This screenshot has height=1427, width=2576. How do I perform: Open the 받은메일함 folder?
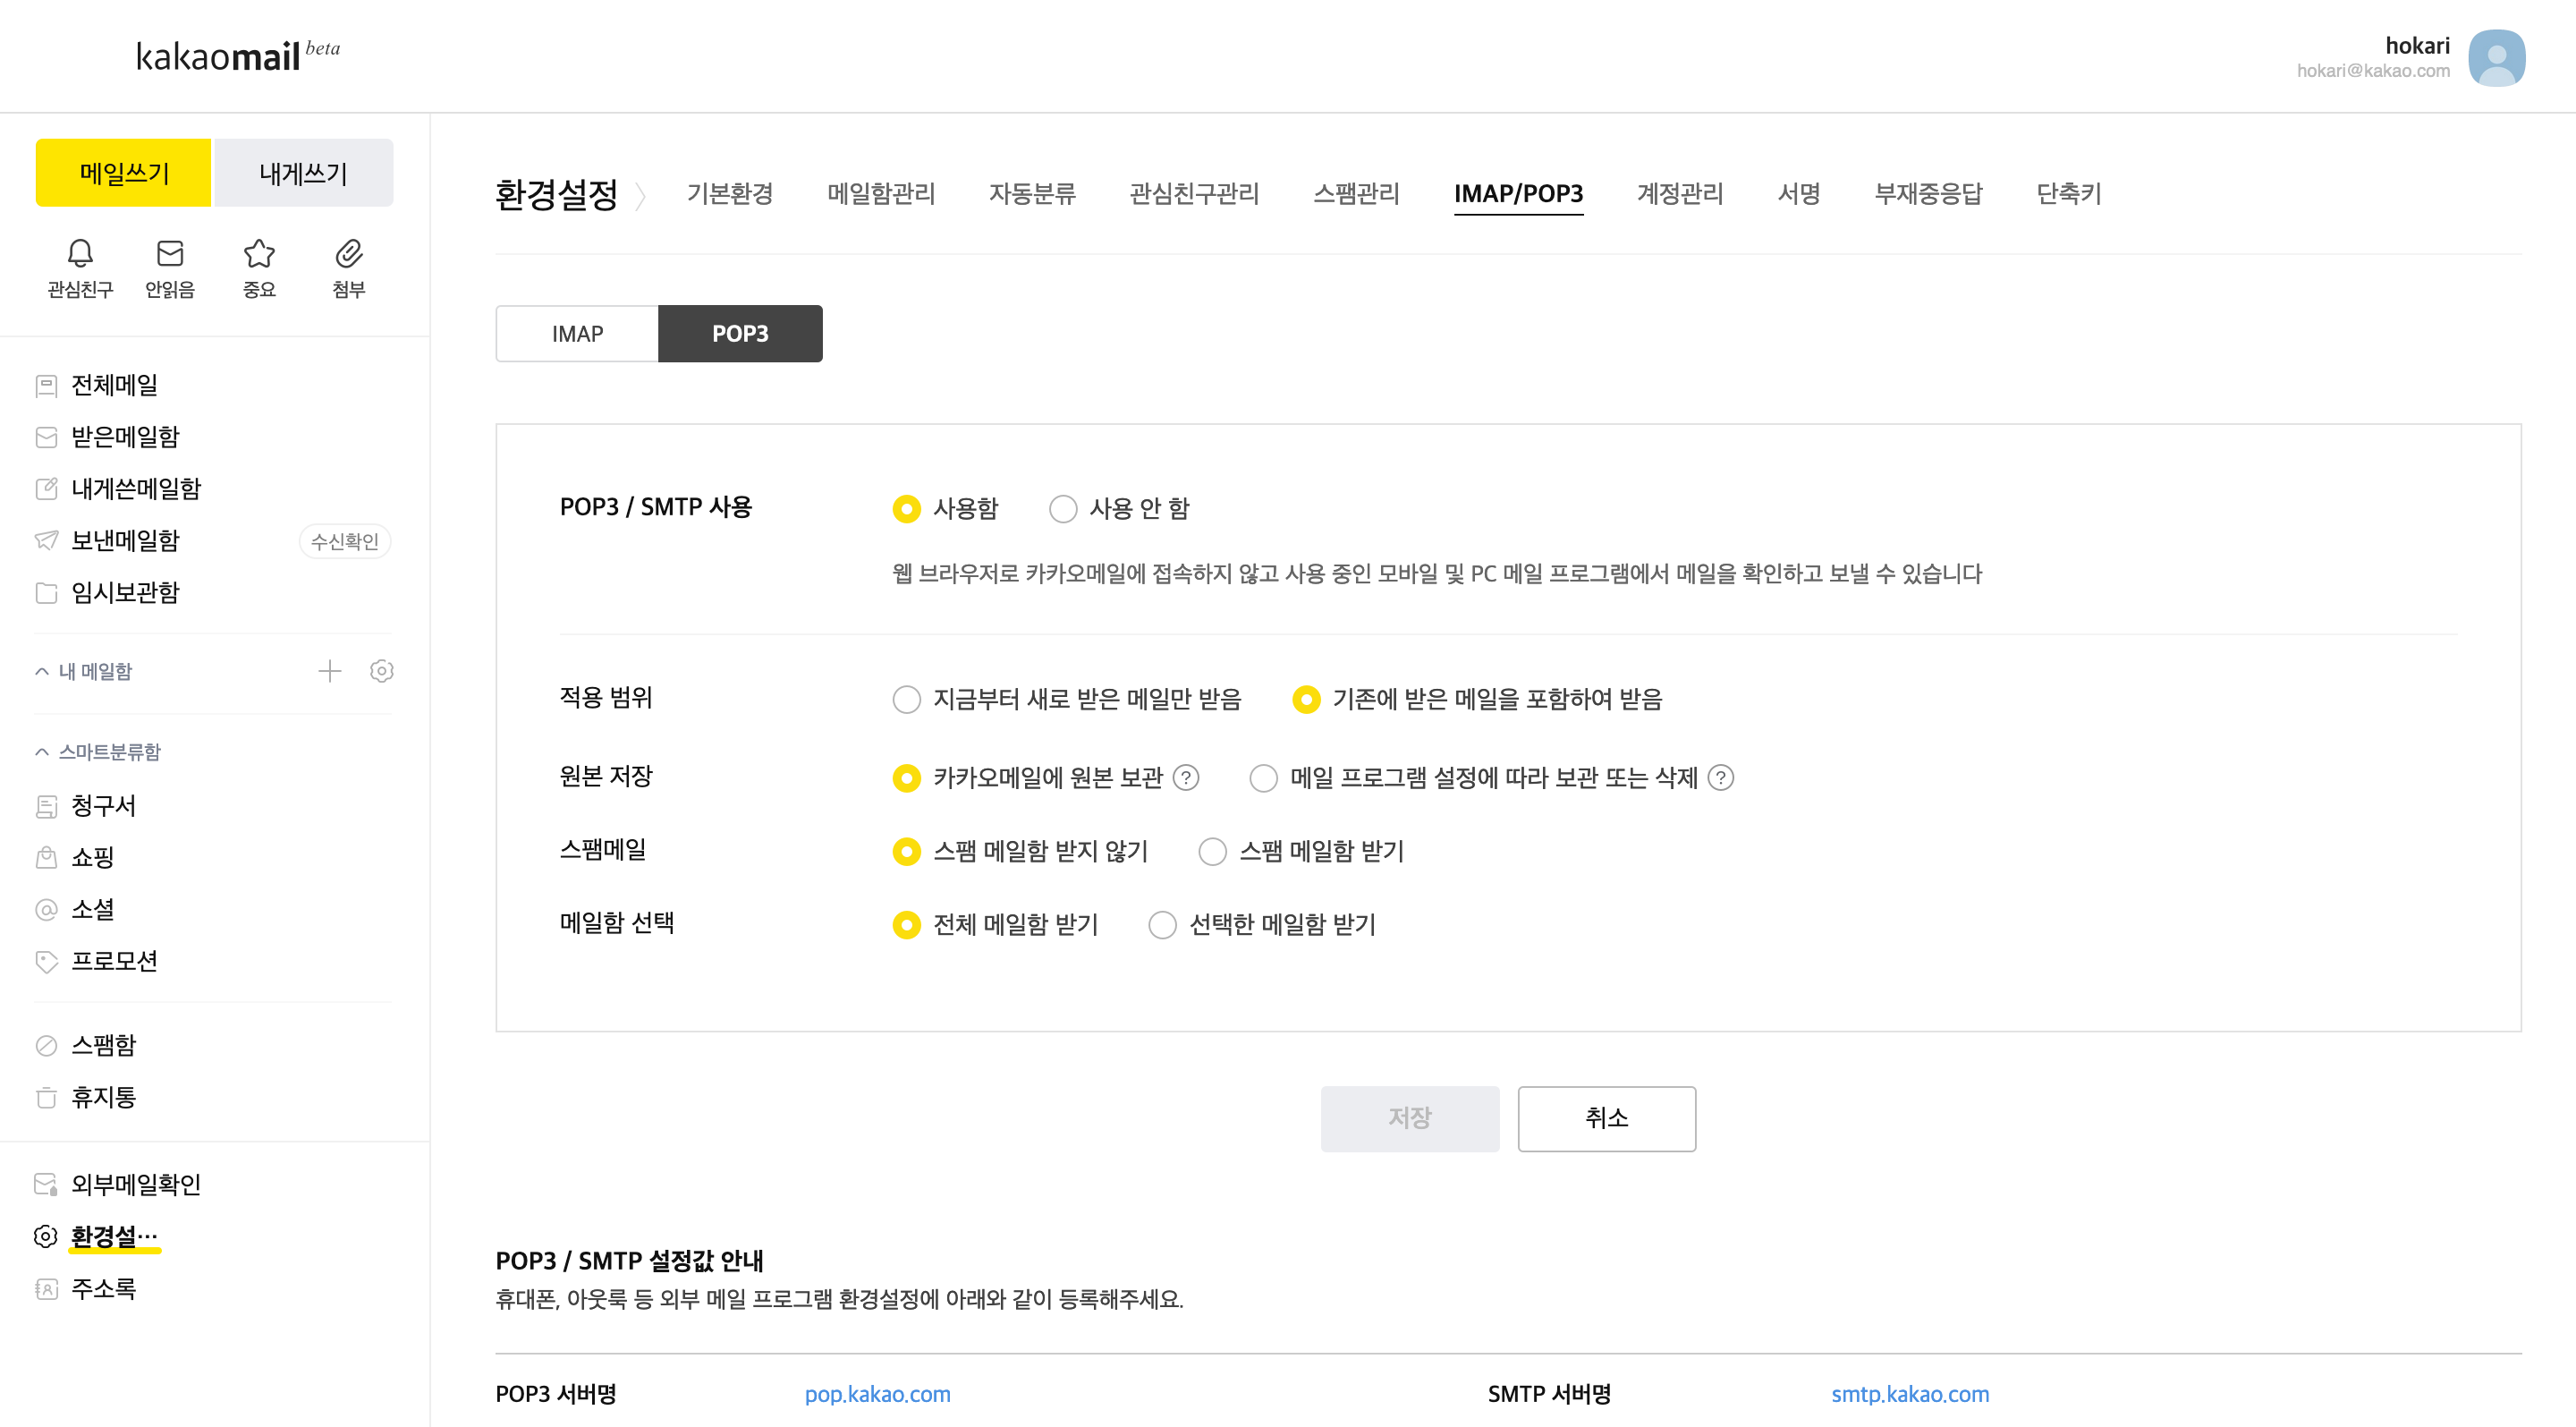click(x=125, y=437)
